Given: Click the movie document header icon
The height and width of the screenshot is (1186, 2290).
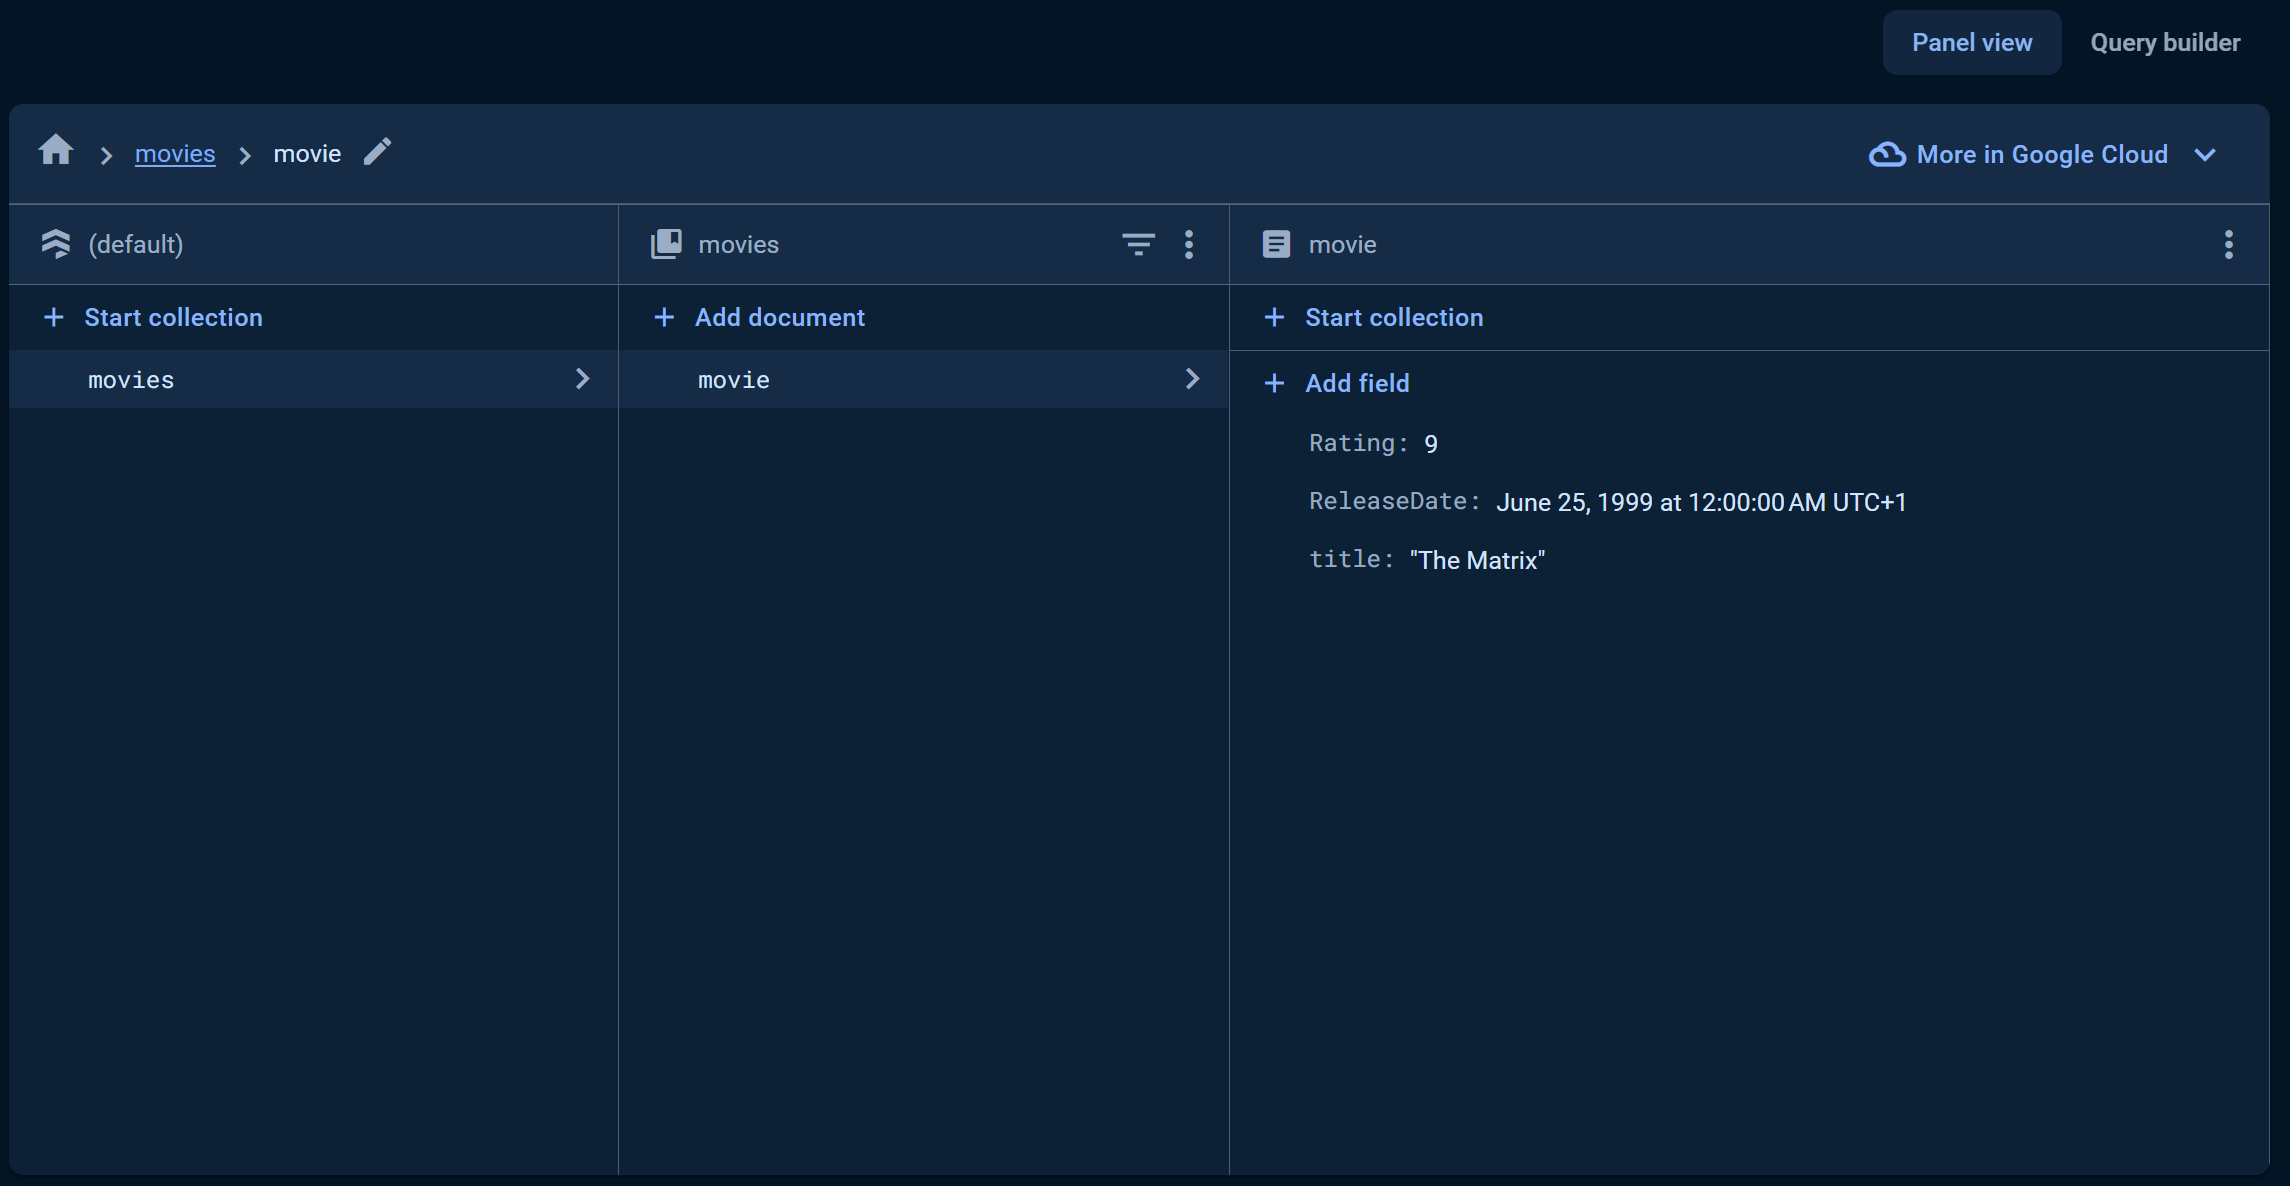Looking at the screenshot, I should pyautogui.click(x=1276, y=245).
